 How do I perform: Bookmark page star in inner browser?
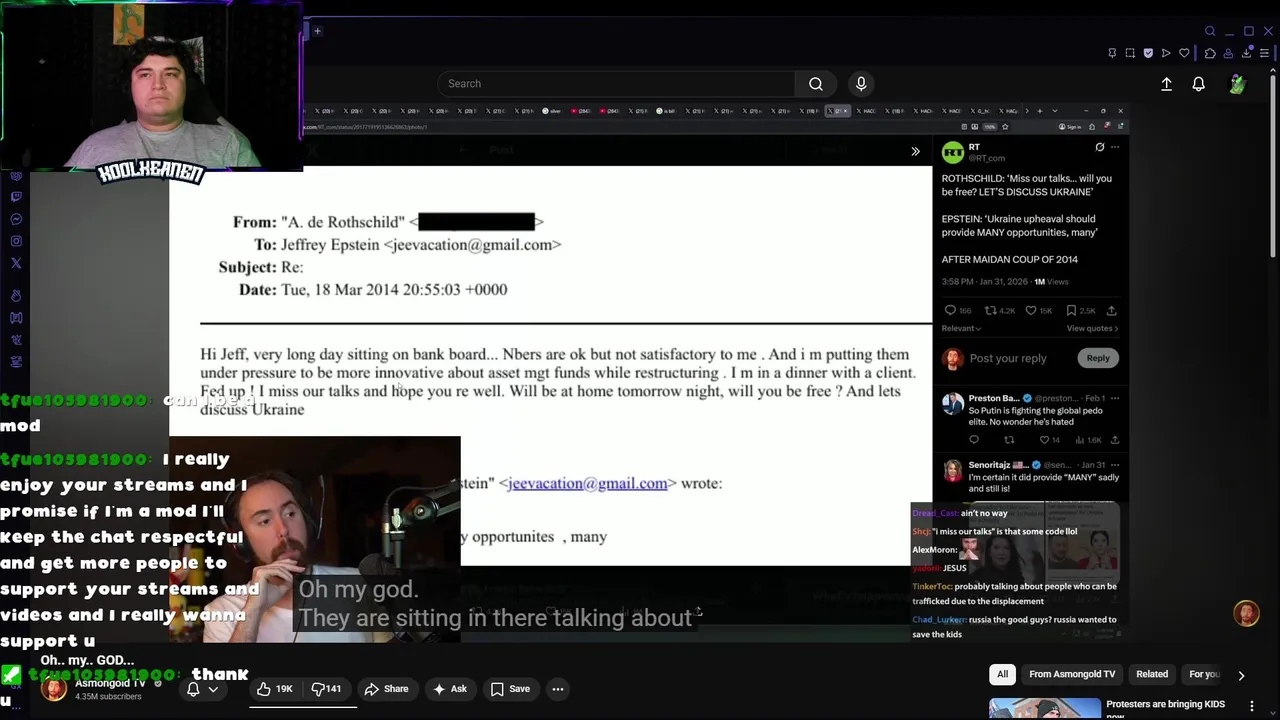(x=1005, y=127)
